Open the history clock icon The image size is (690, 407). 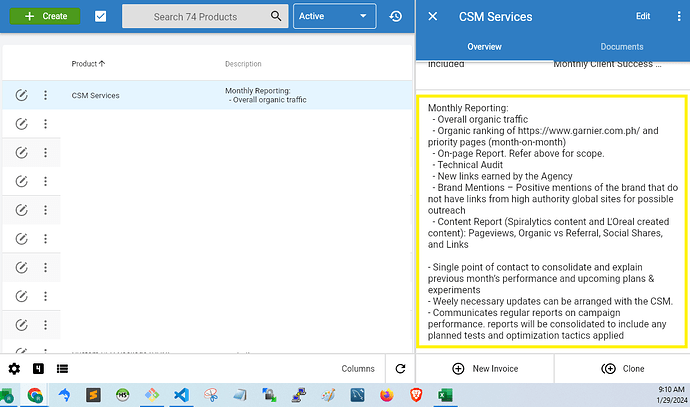point(396,16)
